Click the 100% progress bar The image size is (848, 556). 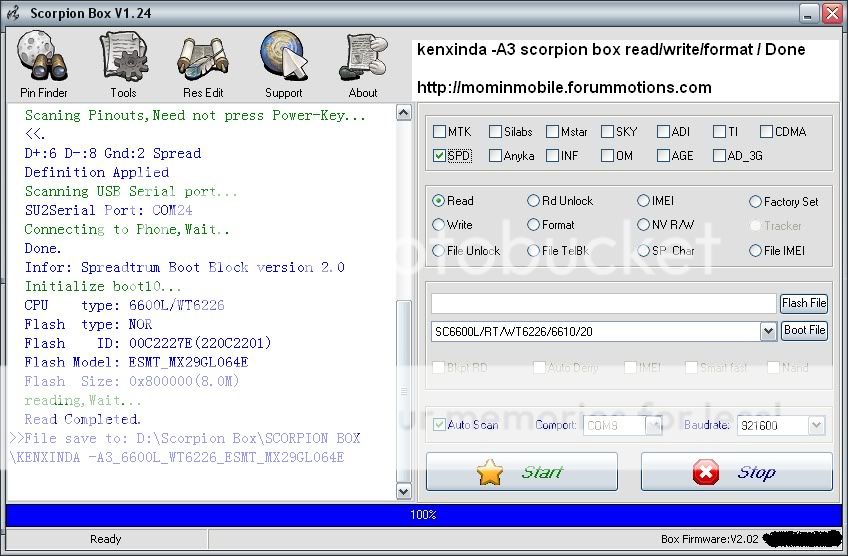pos(424,515)
